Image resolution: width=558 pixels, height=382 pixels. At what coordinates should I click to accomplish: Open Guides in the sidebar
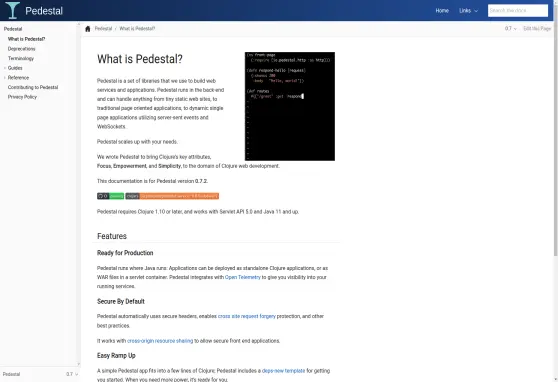coord(15,68)
